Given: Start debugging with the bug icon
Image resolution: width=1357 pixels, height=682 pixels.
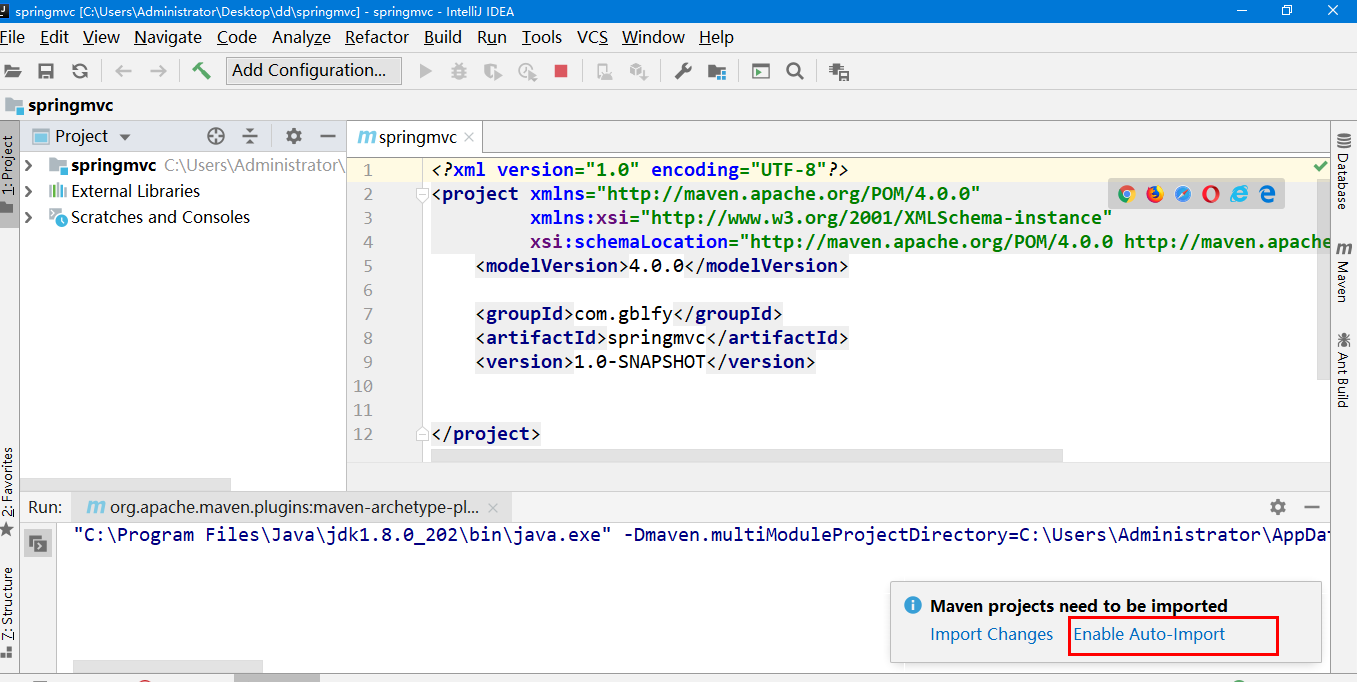Looking at the screenshot, I should [459, 71].
